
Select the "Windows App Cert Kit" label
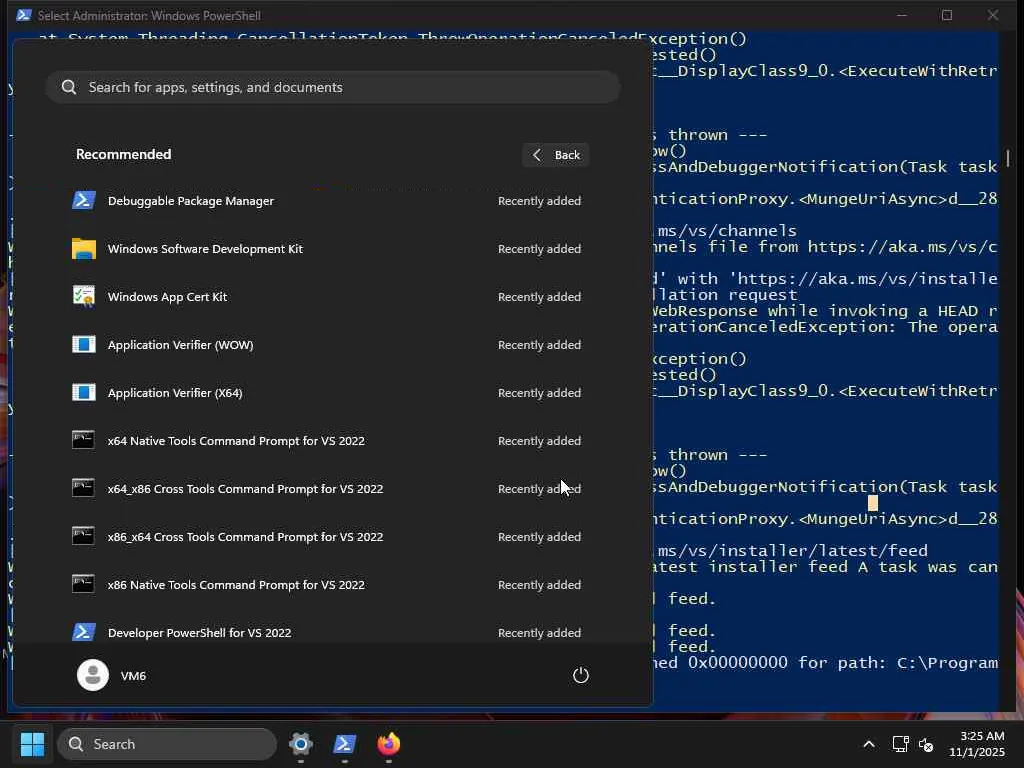(167, 296)
